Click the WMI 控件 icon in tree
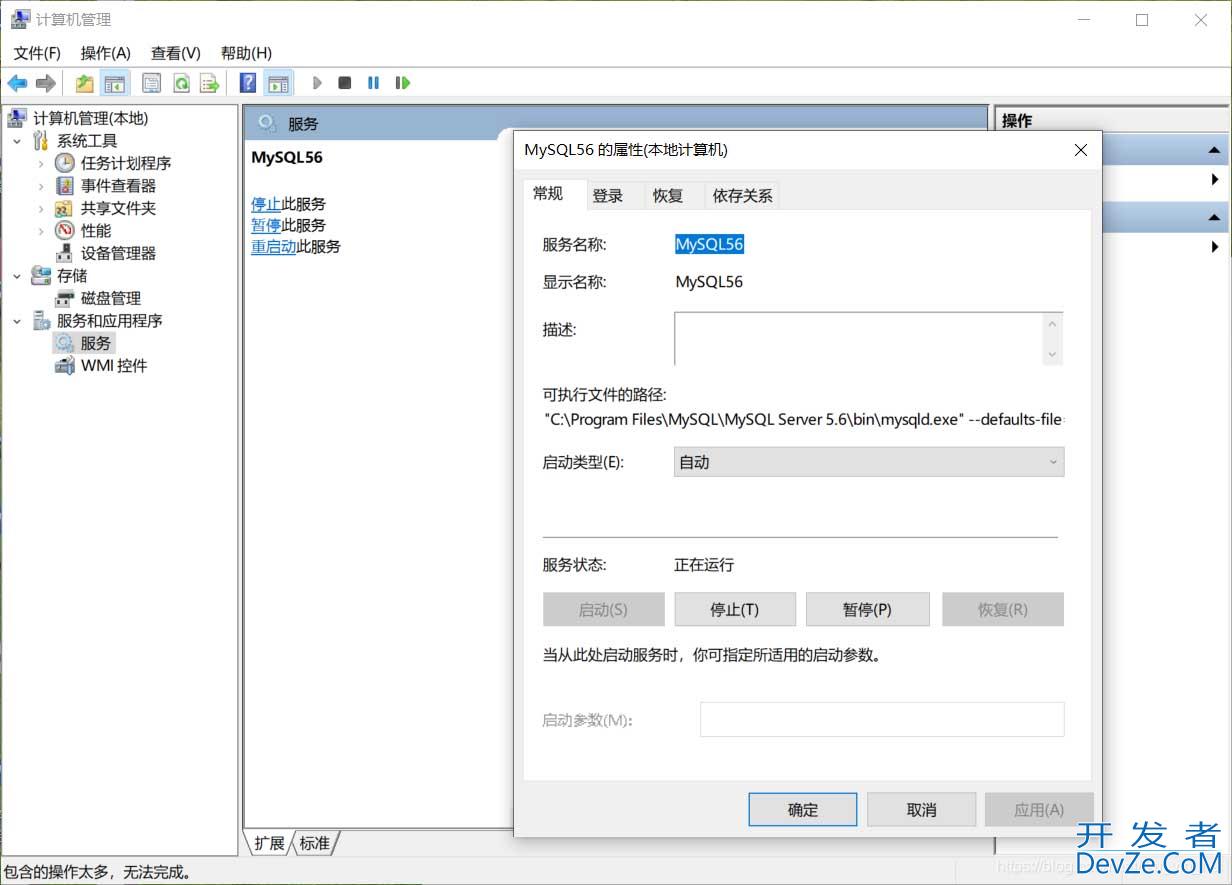 (65, 366)
